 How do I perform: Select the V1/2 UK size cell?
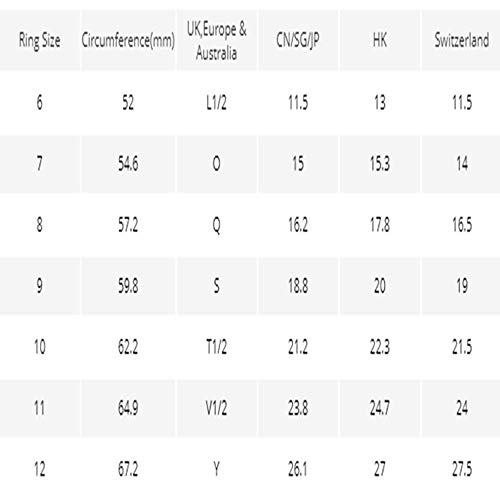(217, 408)
